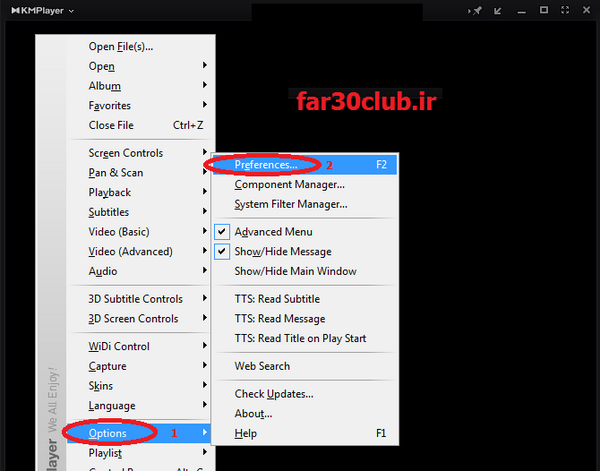Open the 3D Screen Controls submenu
The width and height of the screenshot is (600, 471).
pos(140,319)
